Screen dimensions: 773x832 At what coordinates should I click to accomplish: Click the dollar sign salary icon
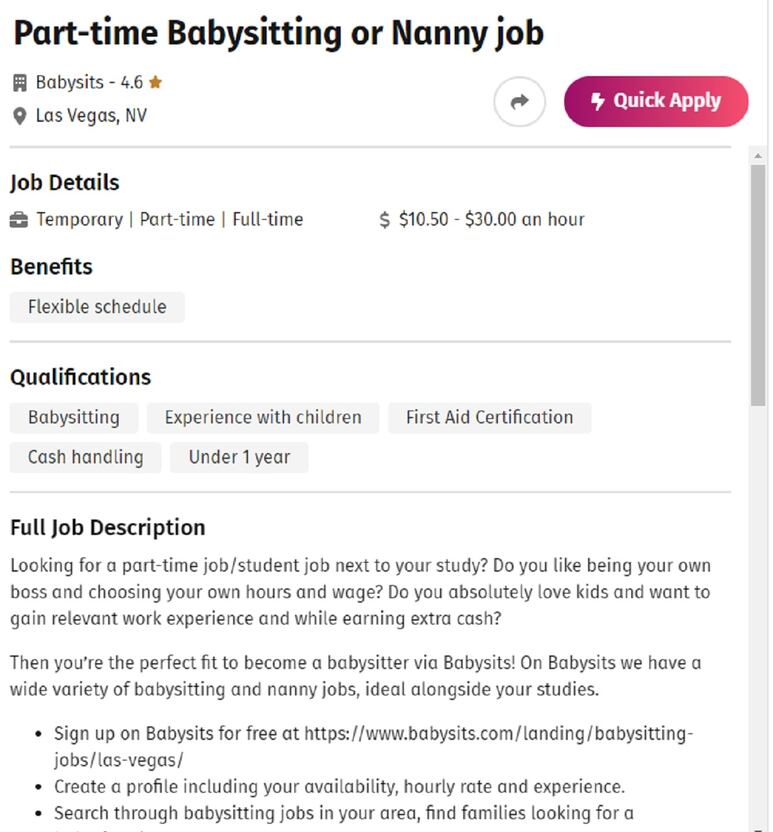pos(385,220)
